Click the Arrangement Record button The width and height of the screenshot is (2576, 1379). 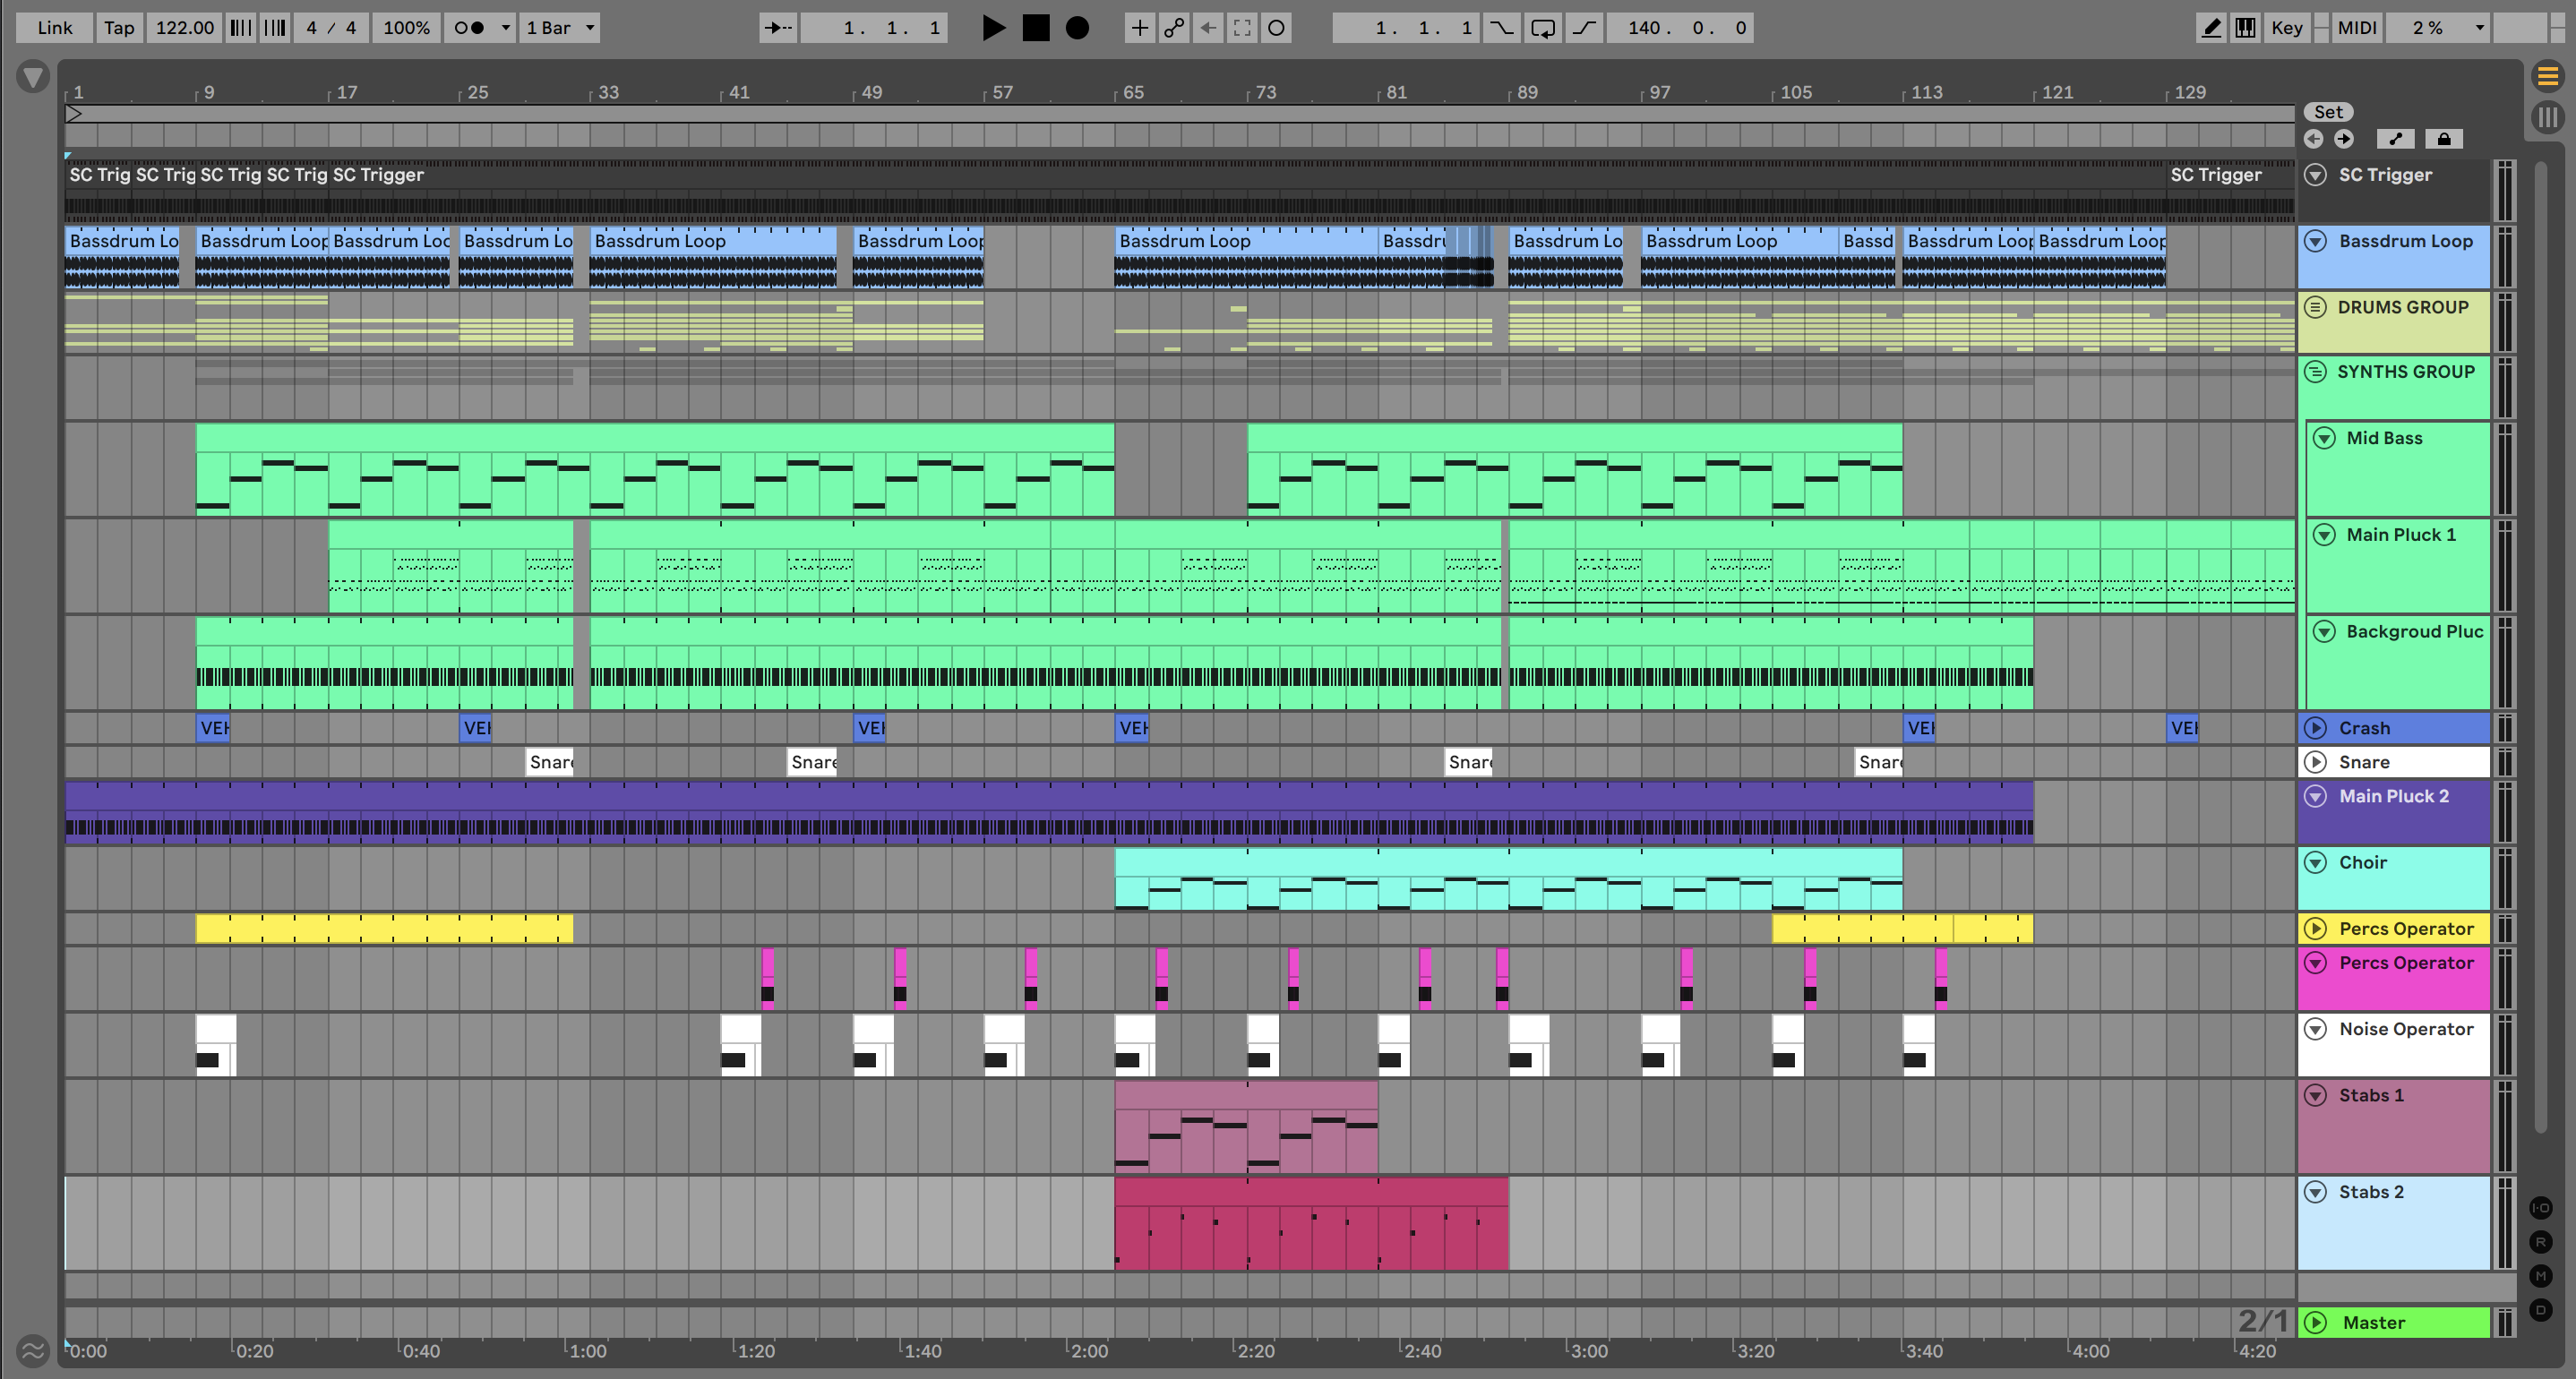pyautogui.click(x=1077, y=28)
